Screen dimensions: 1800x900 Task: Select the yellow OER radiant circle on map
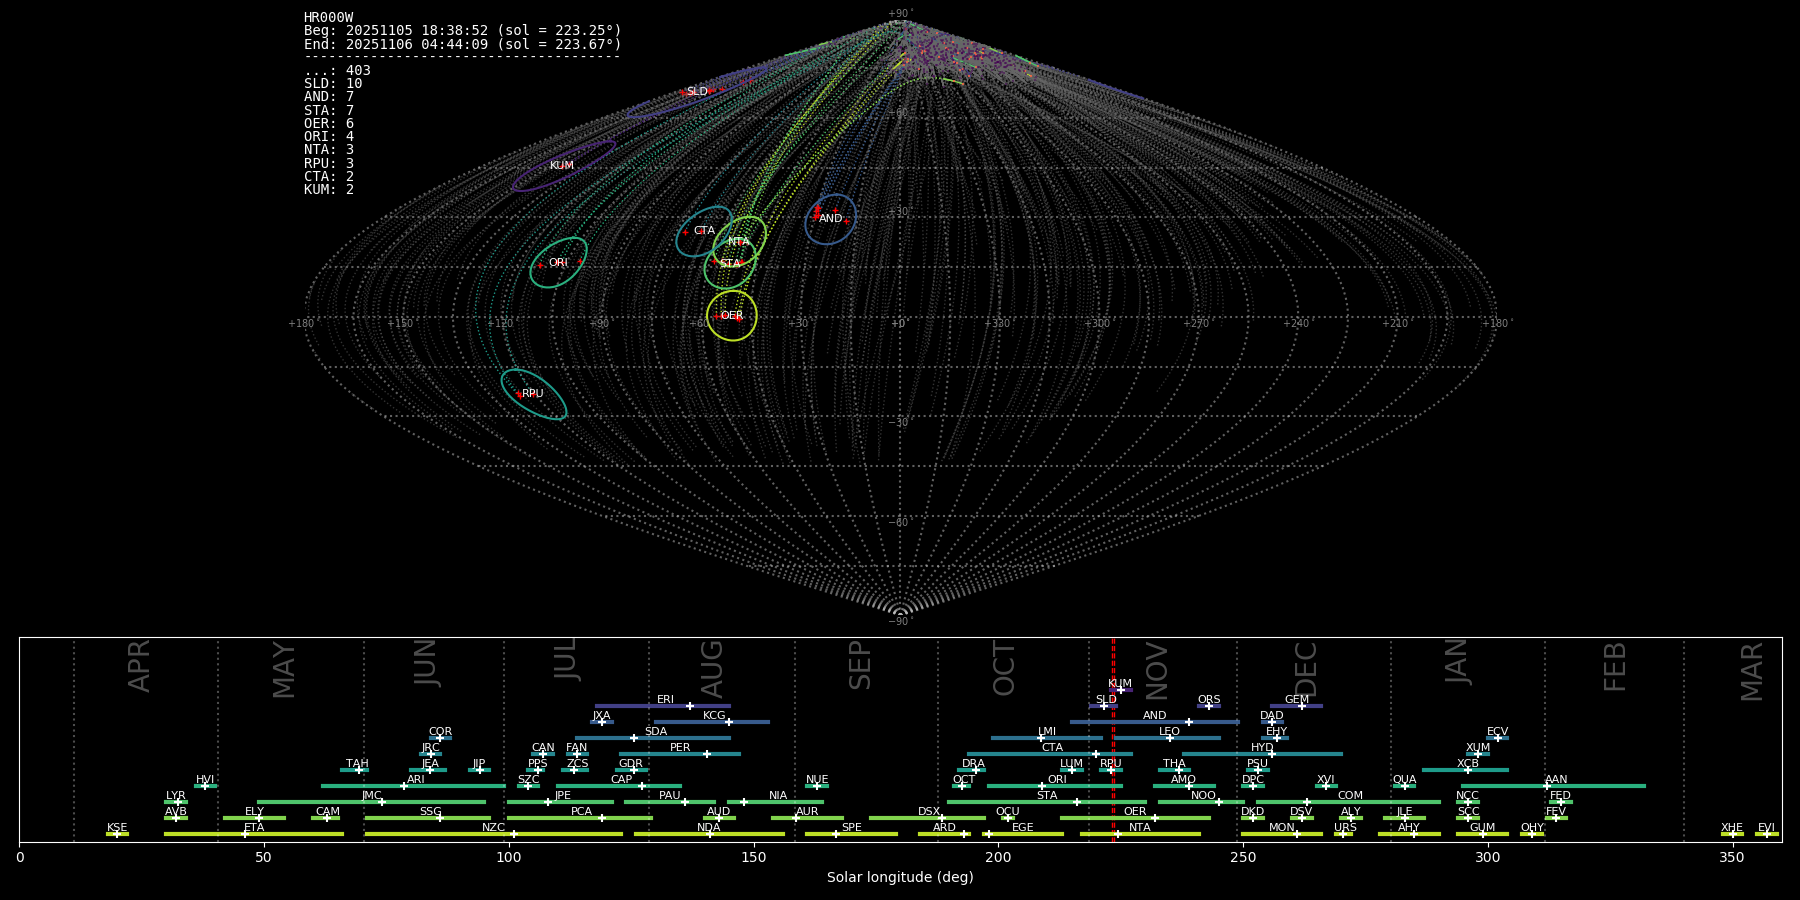click(x=732, y=316)
